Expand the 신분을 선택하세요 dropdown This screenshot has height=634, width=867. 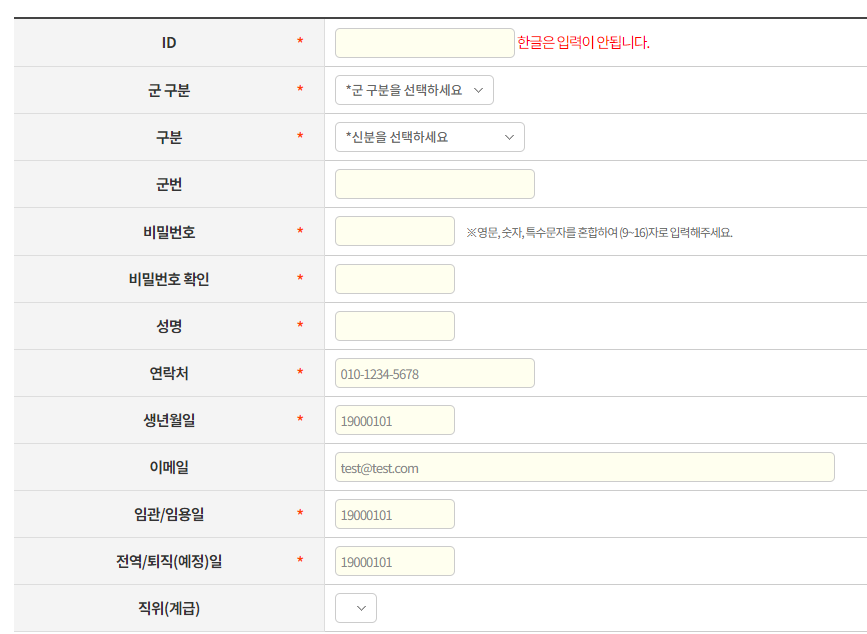point(429,137)
